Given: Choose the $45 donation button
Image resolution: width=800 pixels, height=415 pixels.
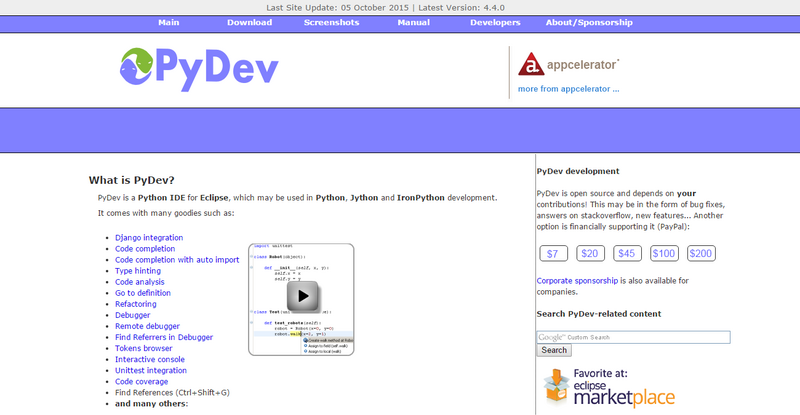Looking at the screenshot, I should click(x=627, y=253).
